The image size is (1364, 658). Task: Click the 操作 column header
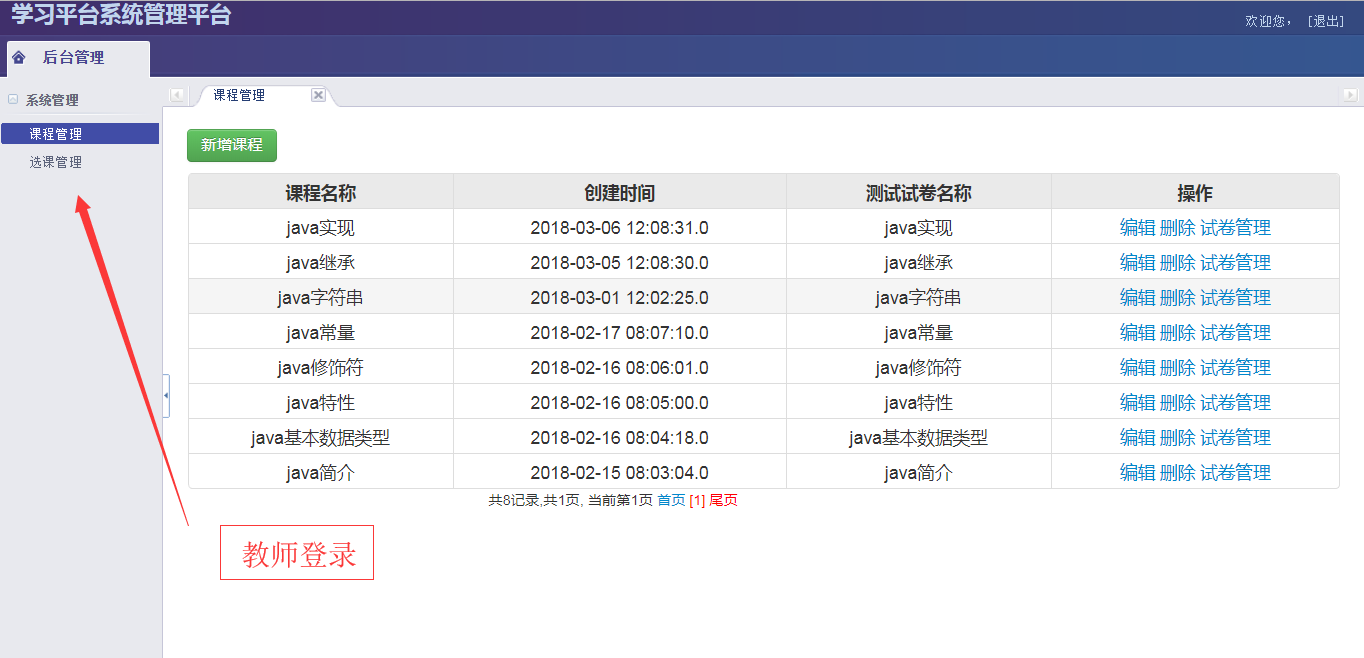click(1195, 193)
